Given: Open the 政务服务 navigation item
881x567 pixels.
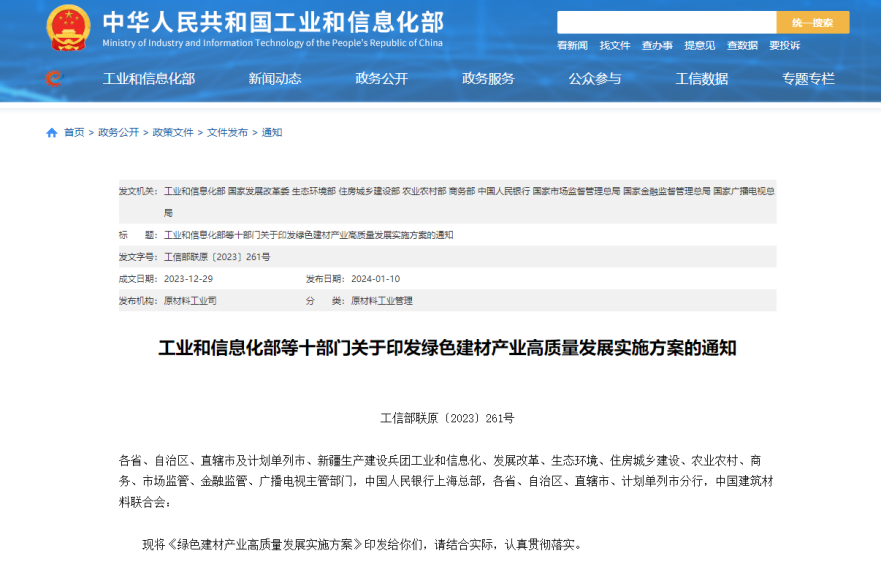Looking at the screenshot, I should click(488, 79).
